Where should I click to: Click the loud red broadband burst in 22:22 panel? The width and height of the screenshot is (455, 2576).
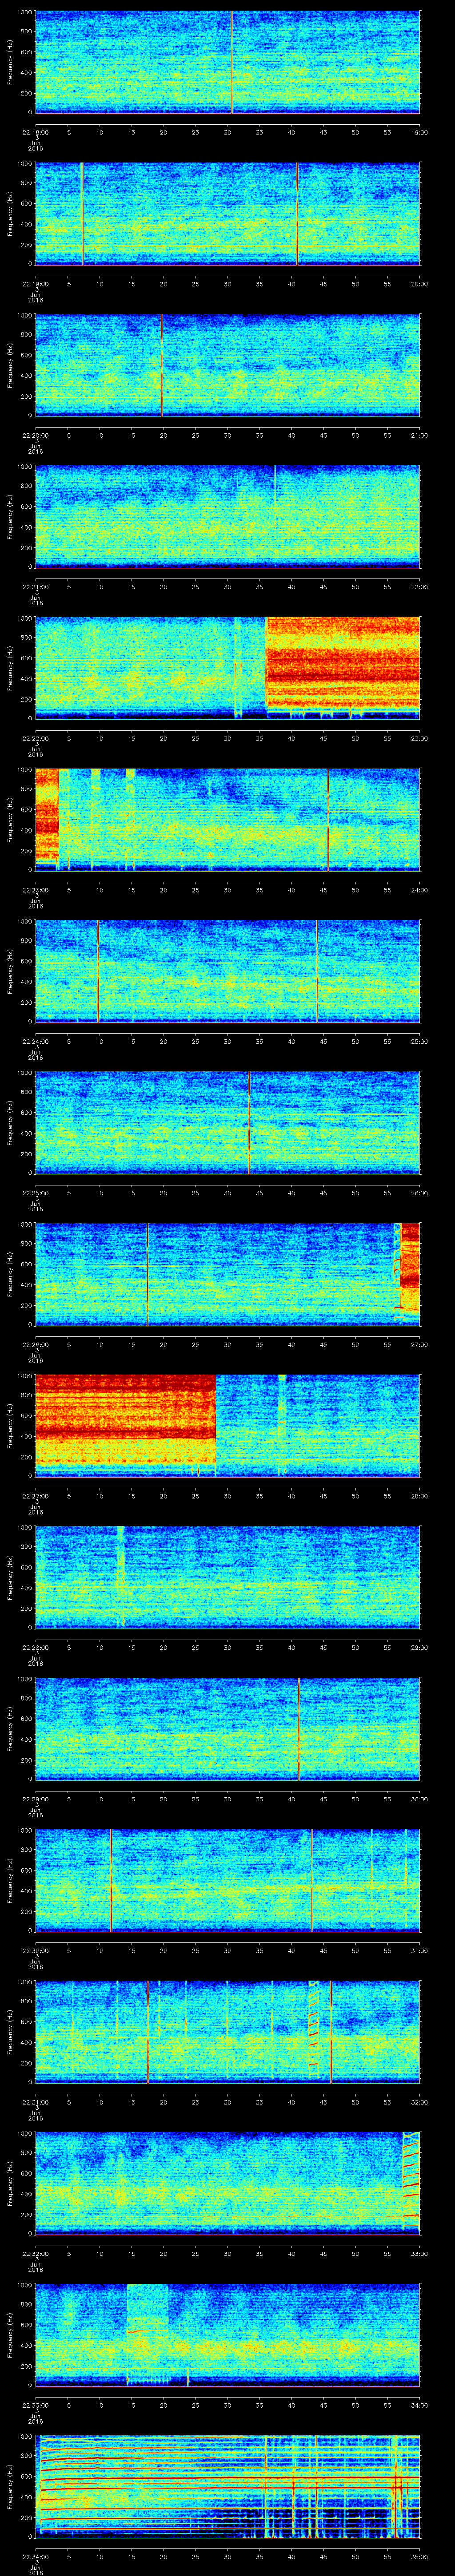tap(343, 662)
